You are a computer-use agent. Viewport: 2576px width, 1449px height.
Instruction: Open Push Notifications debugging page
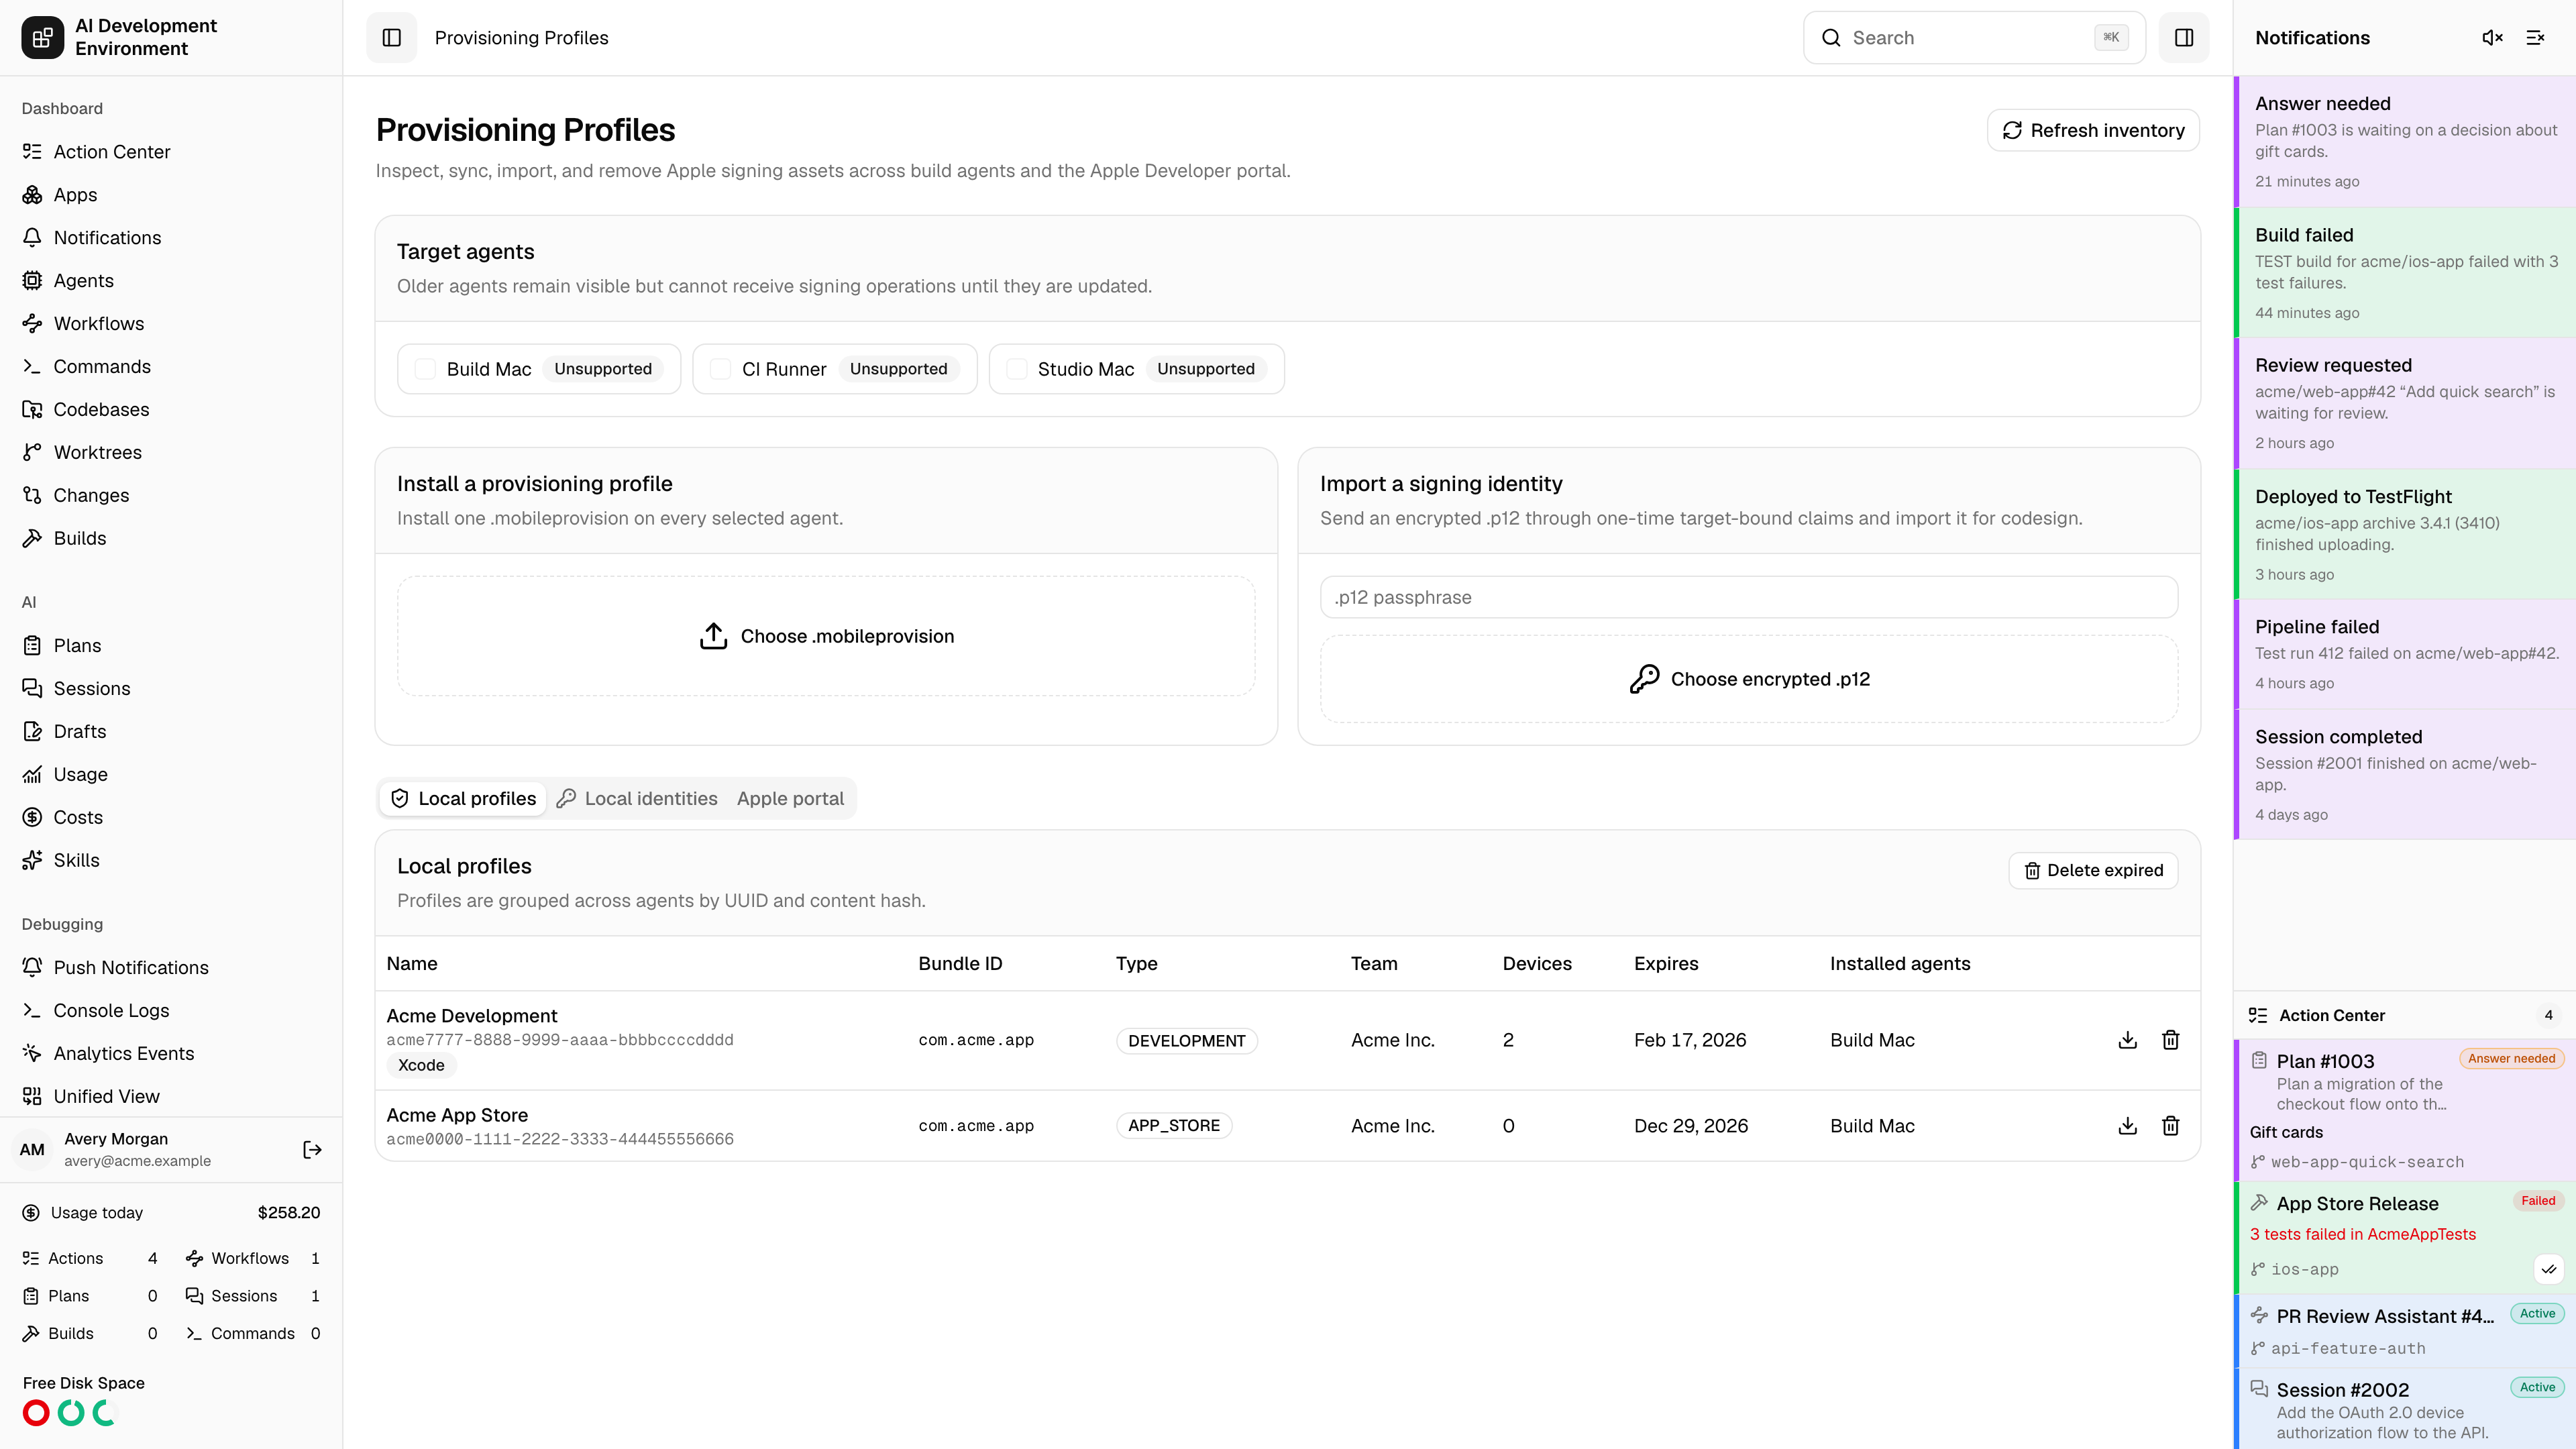(171, 968)
